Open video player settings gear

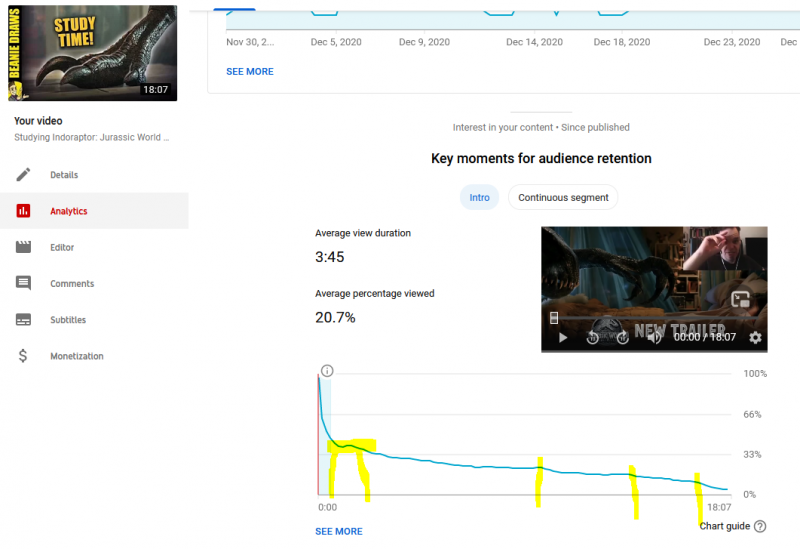(755, 338)
